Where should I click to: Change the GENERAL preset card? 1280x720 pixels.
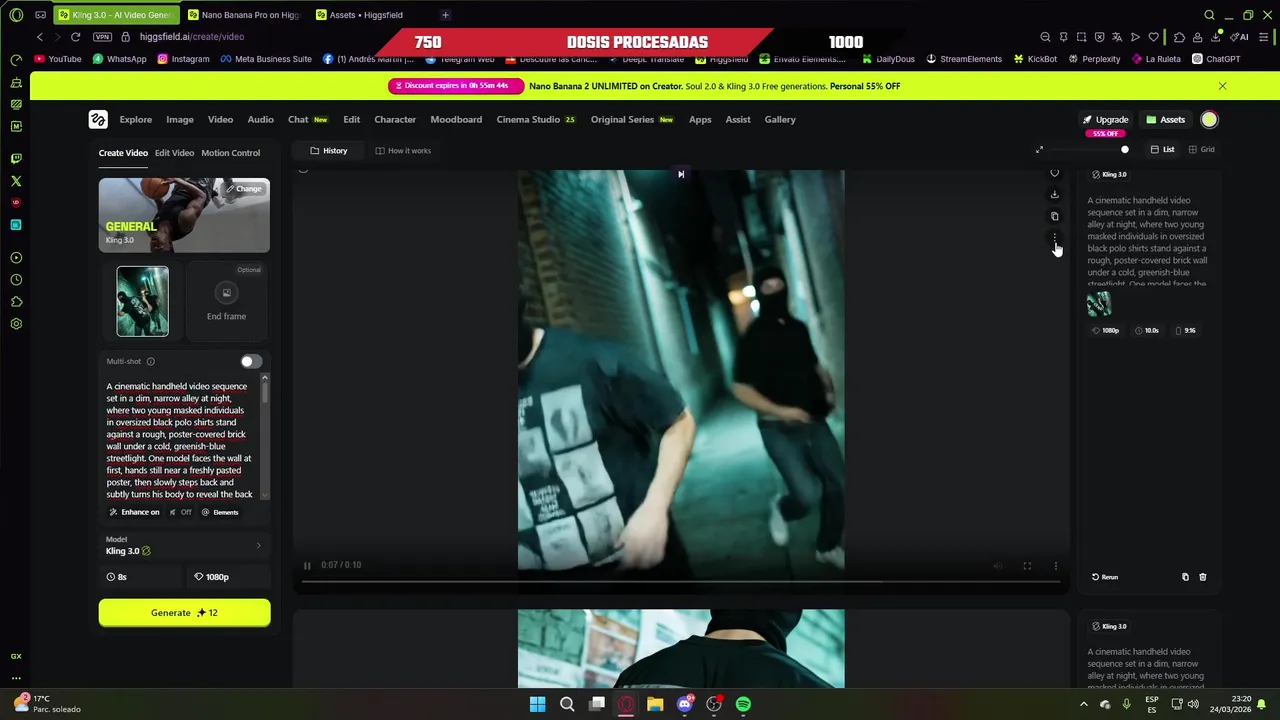tap(244, 188)
